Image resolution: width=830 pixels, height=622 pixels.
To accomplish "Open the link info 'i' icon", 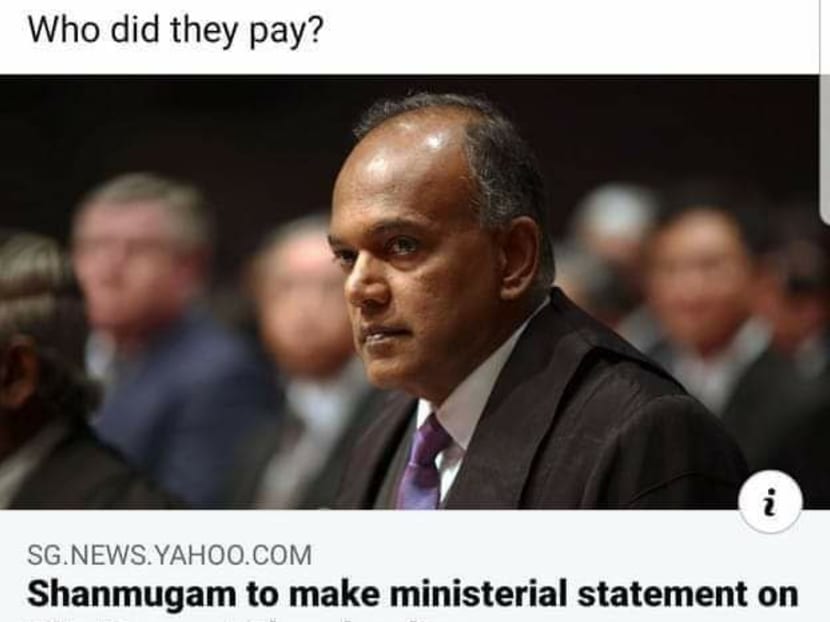I will [770, 502].
